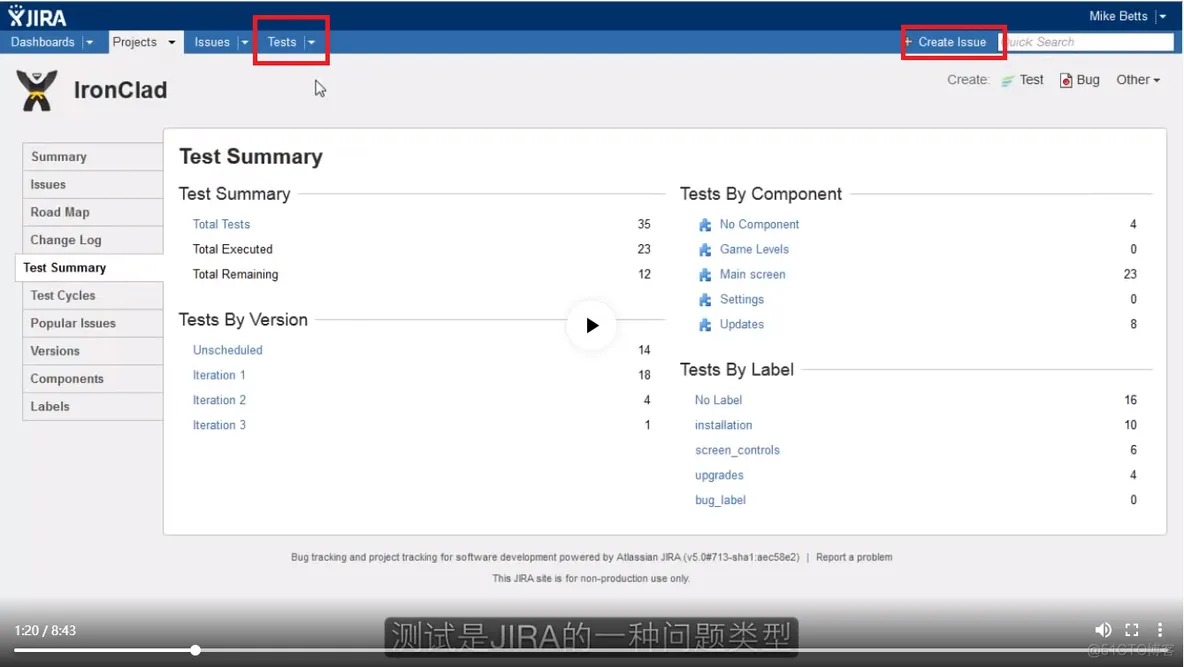
Task: Click the Quick Search field
Action: (x=1087, y=42)
